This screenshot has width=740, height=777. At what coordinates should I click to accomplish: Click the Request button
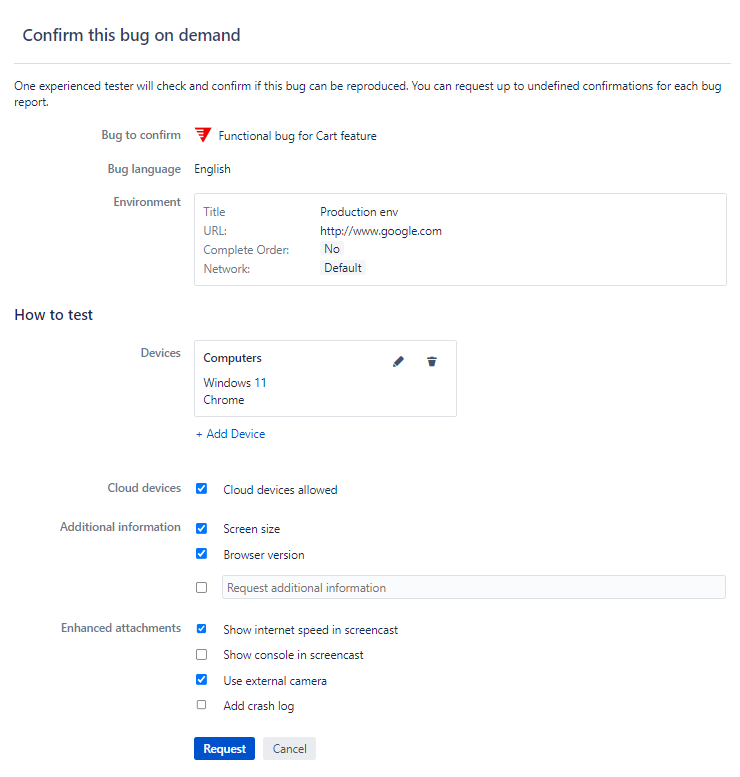[225, 748]
